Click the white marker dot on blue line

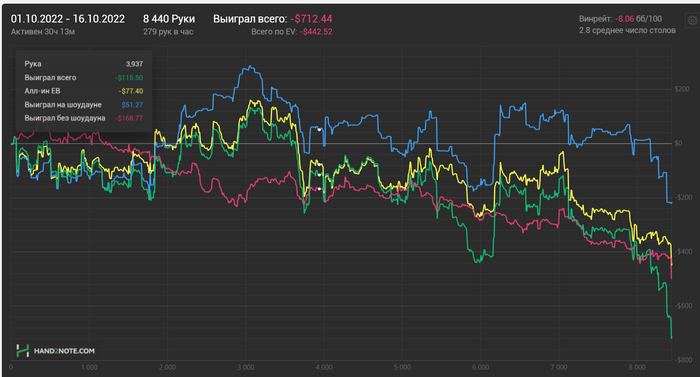click(x=319, y=130)
